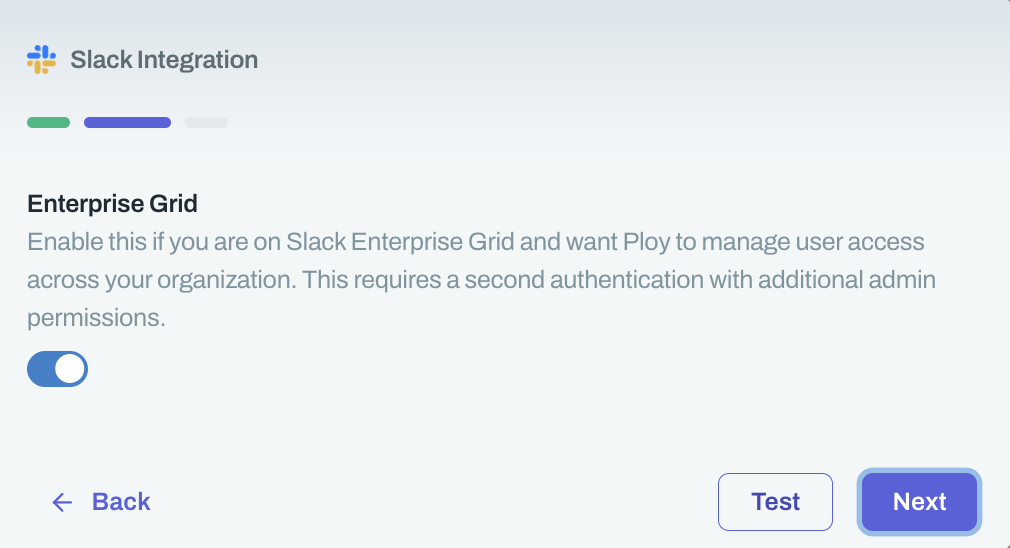The image size is (1010, 548).
Task: Continue with the Next button
Action: coord(919,502)
